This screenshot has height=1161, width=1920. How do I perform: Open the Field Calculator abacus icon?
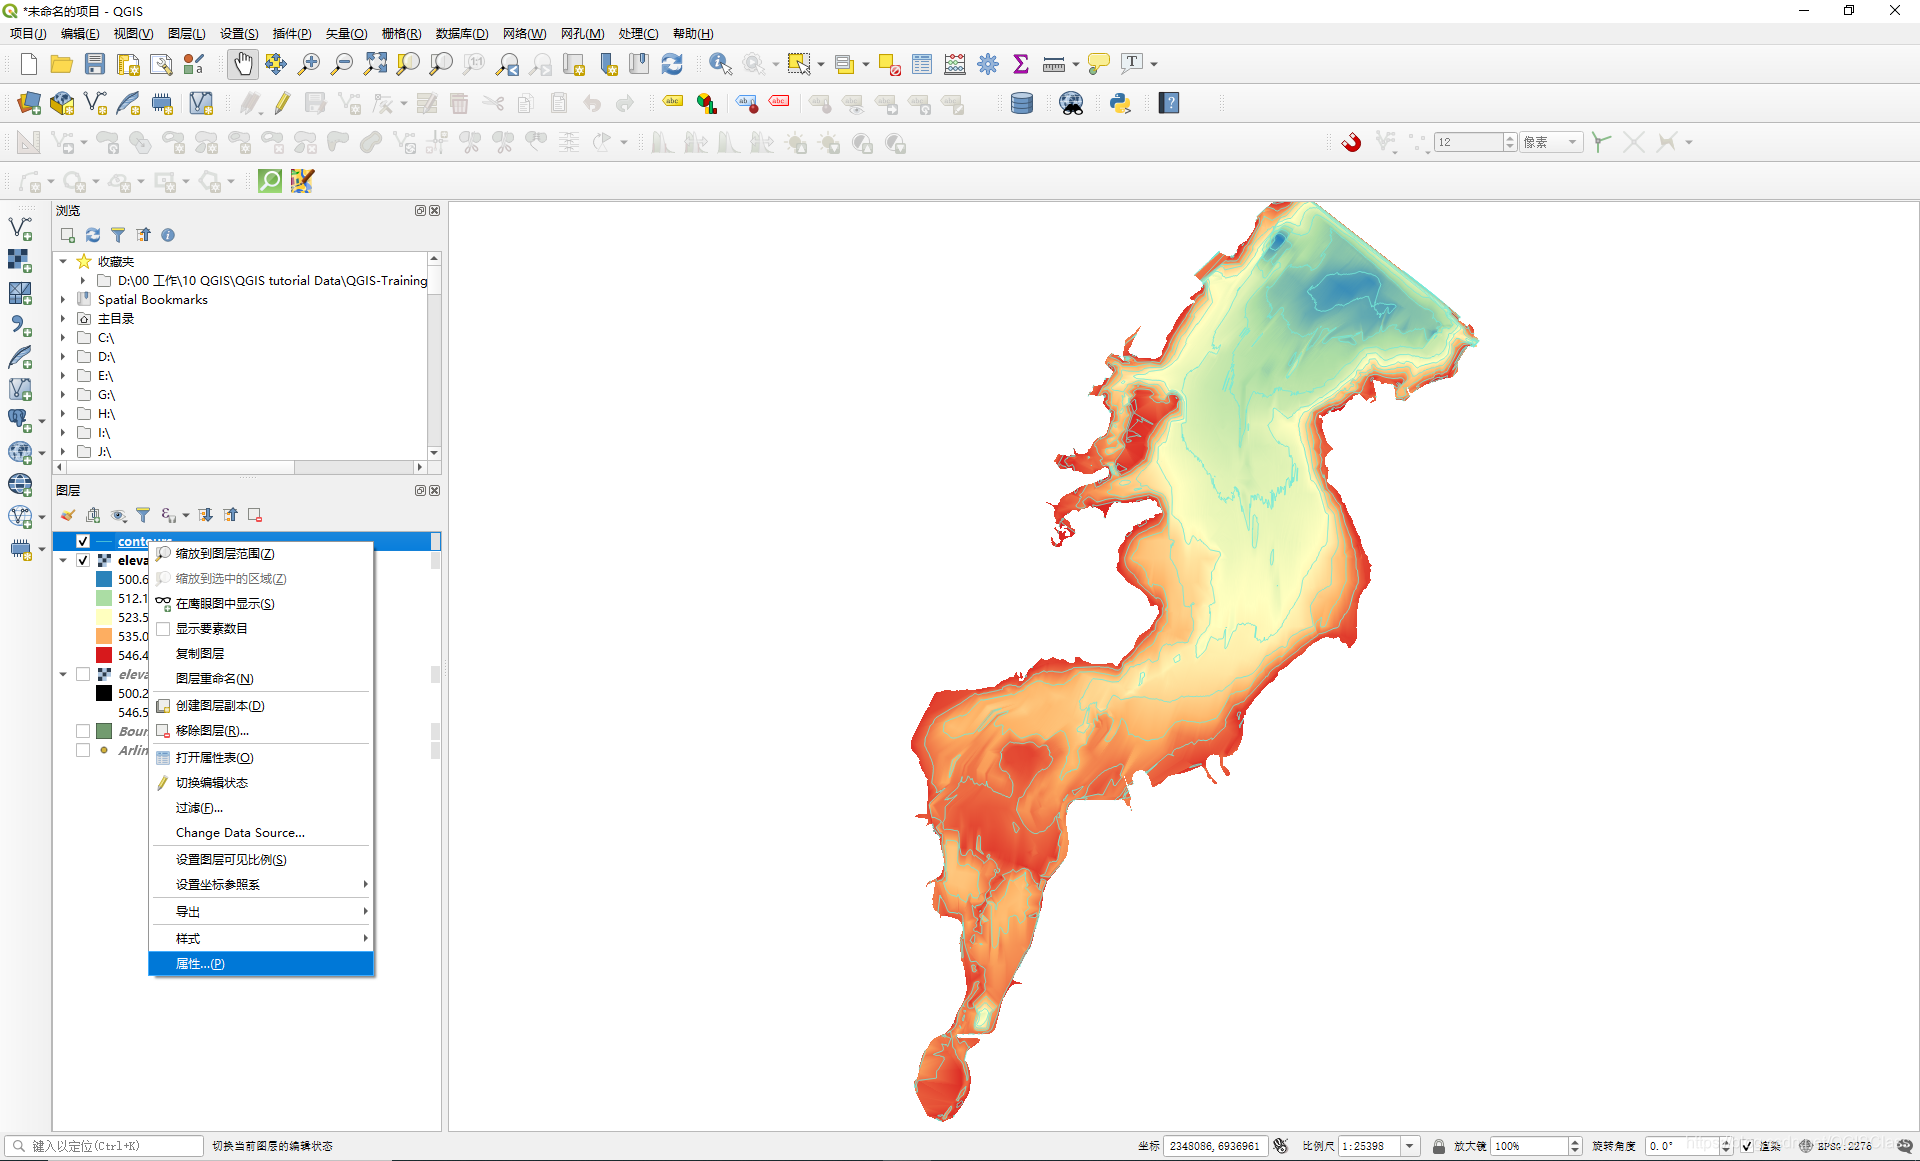click(955, 64)
